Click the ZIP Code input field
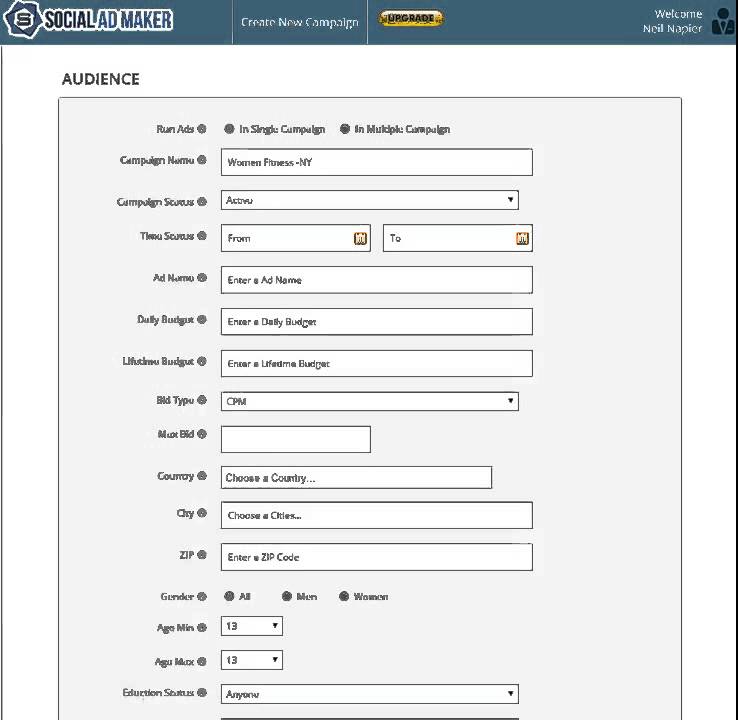Screen dimensions: 738x720 [x=377, y=557]
